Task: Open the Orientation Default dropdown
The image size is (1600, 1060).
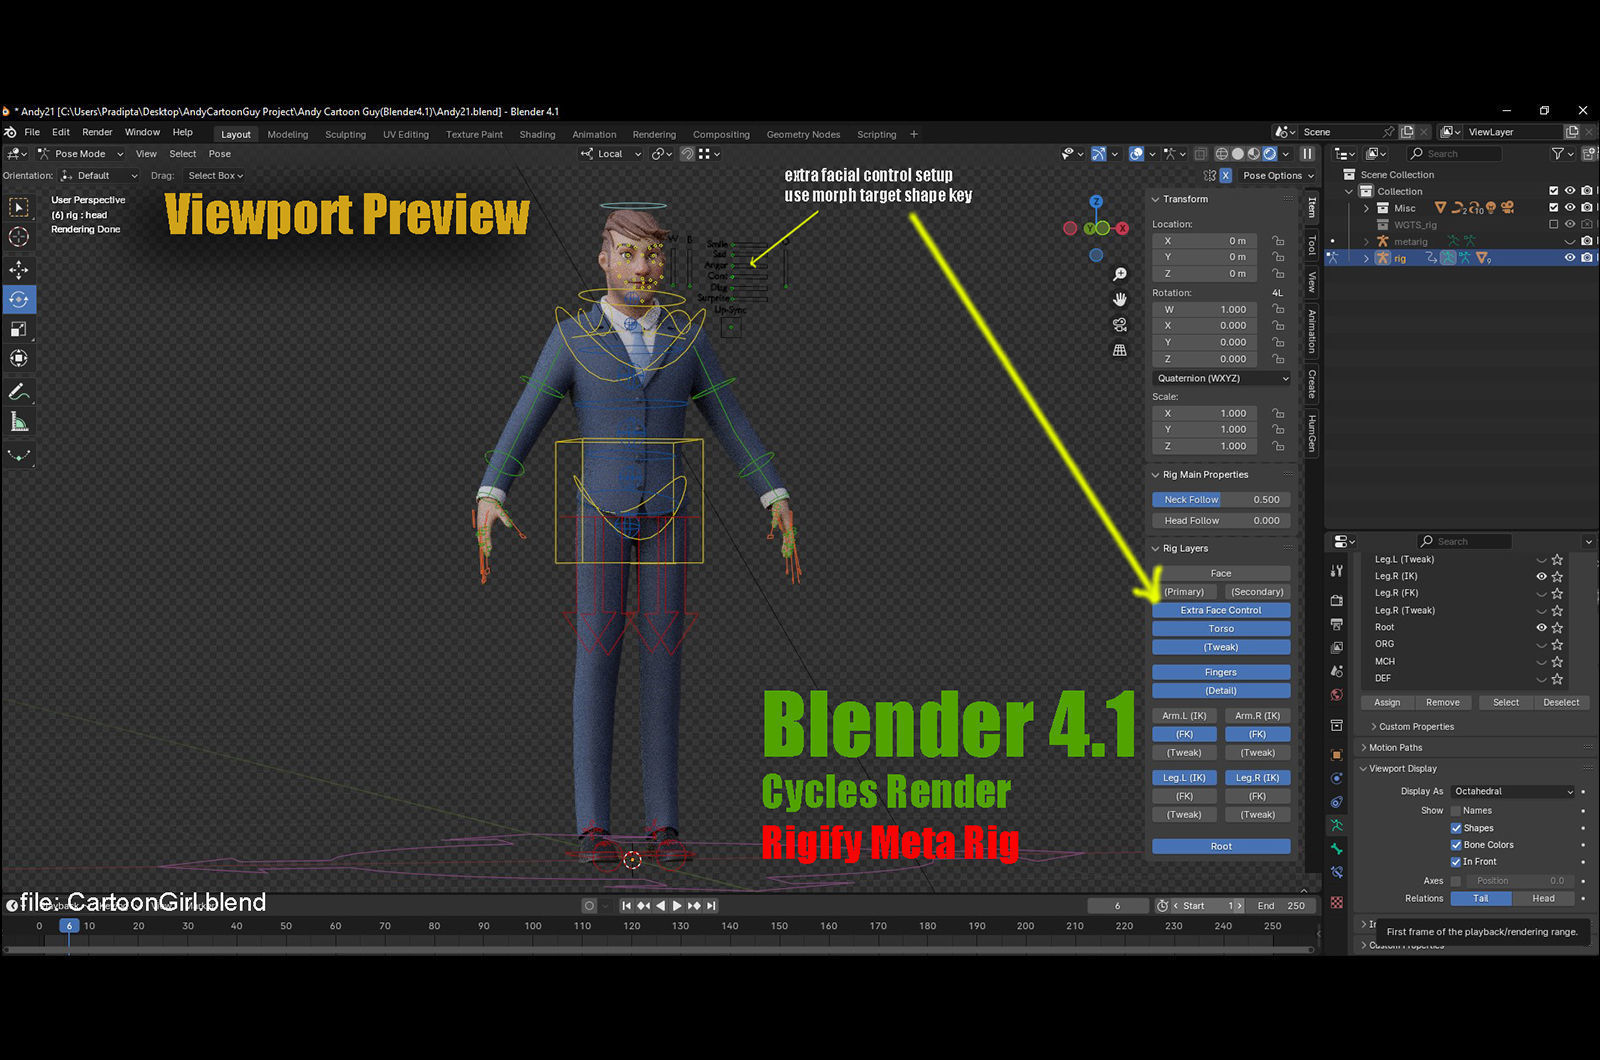Action: tap(99, 176)
